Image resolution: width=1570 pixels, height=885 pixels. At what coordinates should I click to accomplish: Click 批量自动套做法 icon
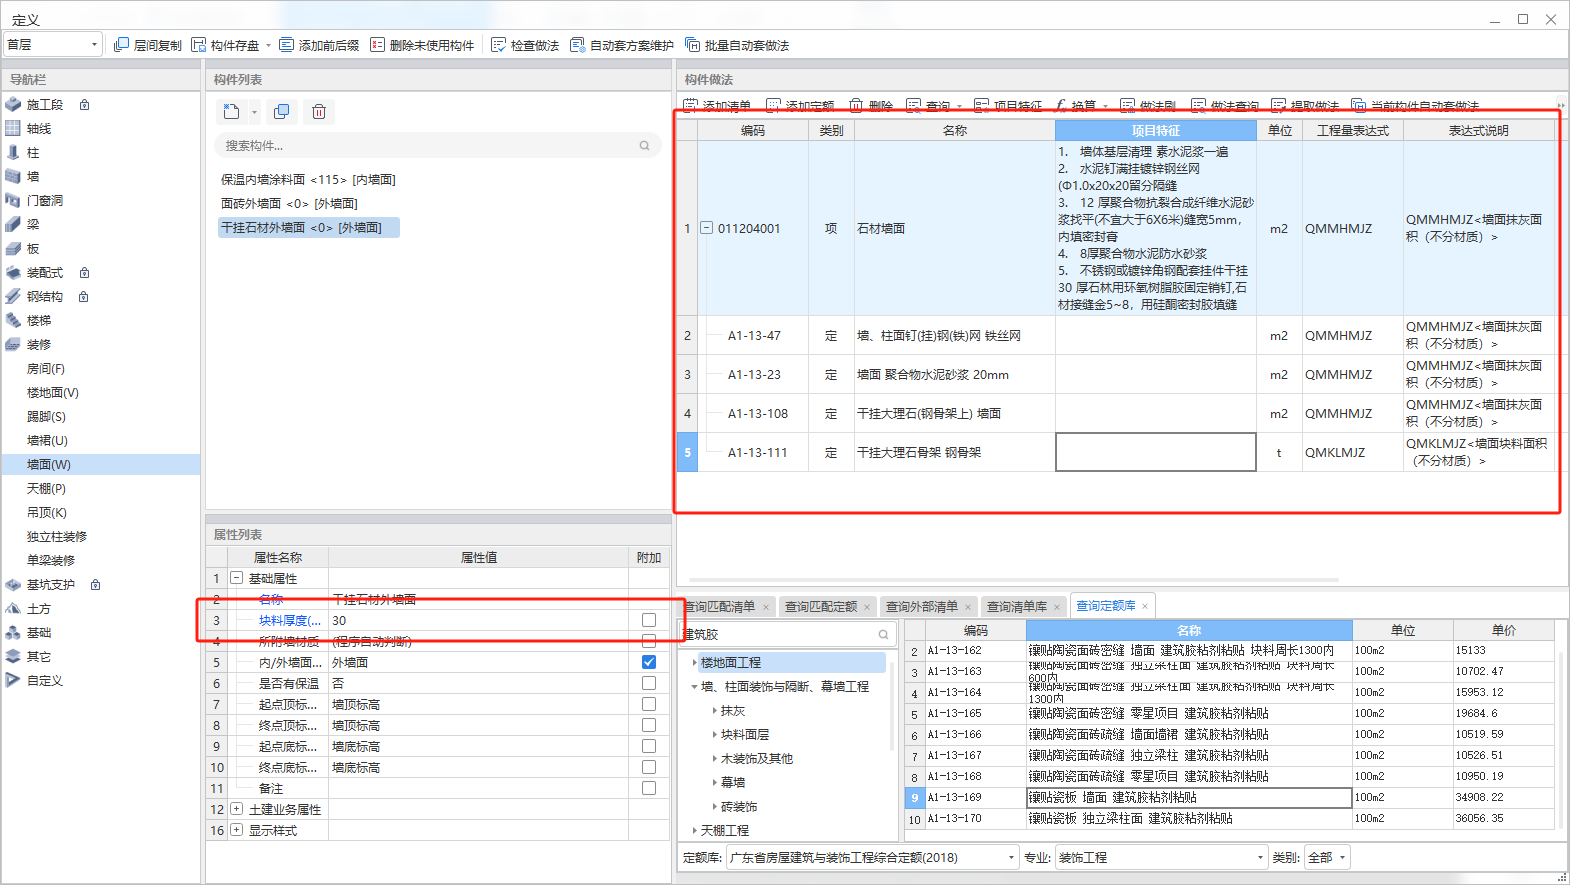tap(692, 45)
